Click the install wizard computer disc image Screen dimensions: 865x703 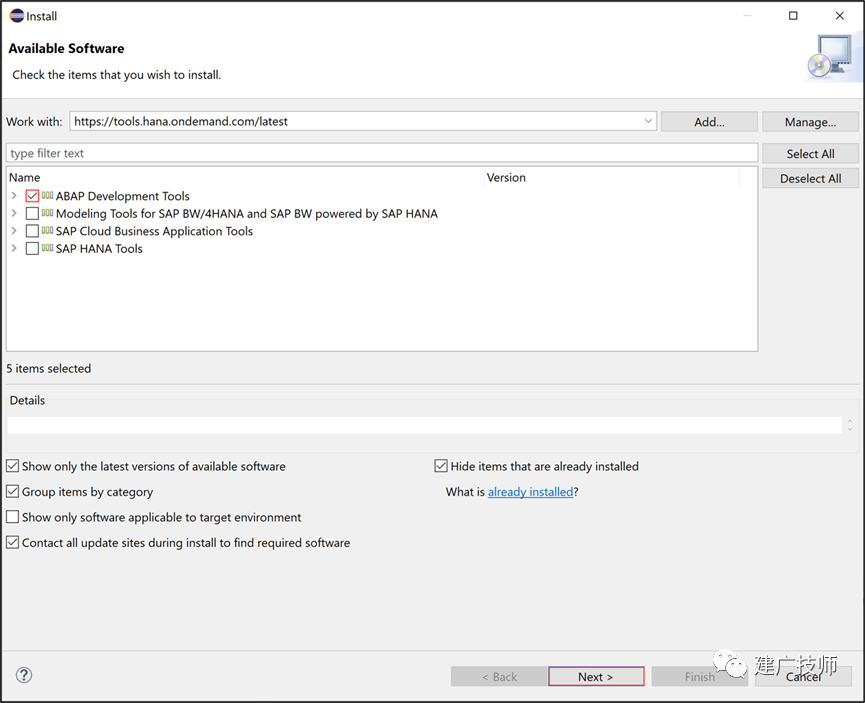click(x=831, y=56)
